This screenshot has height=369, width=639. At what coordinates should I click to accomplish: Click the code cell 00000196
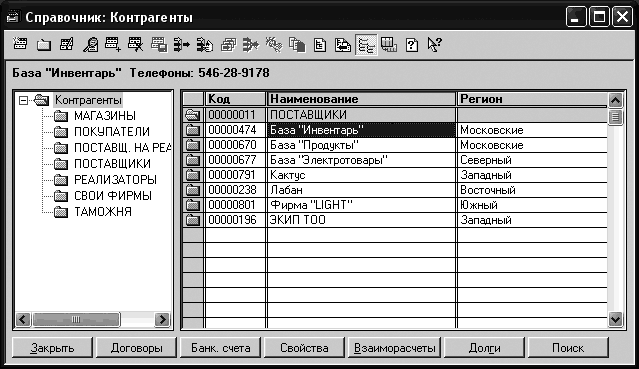coord(235,220)
